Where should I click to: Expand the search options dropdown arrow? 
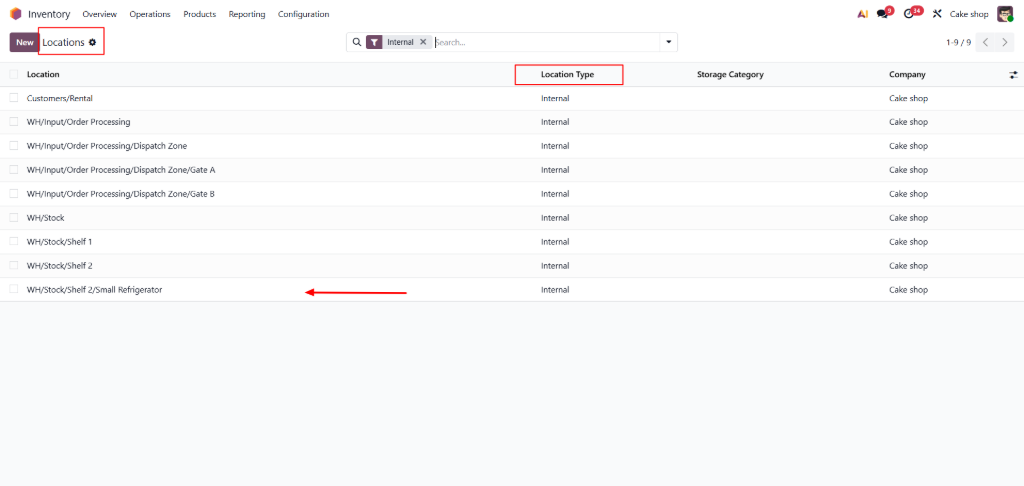coord(668,42)
